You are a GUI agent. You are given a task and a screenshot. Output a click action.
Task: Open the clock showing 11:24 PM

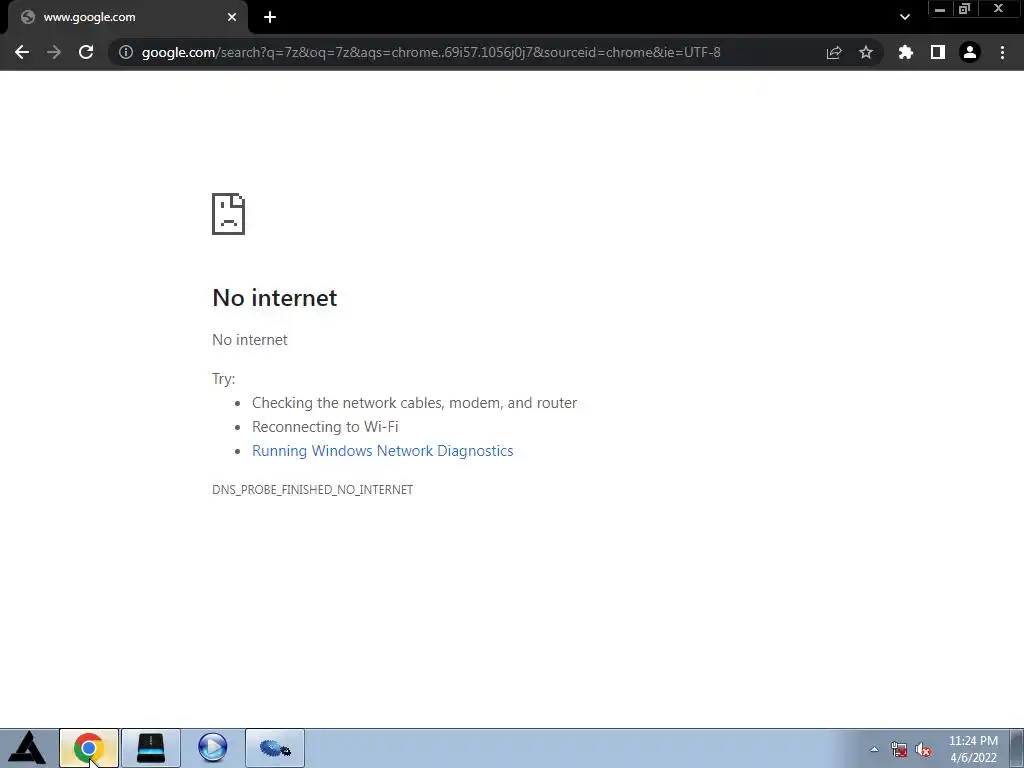(x=973, y=749)
